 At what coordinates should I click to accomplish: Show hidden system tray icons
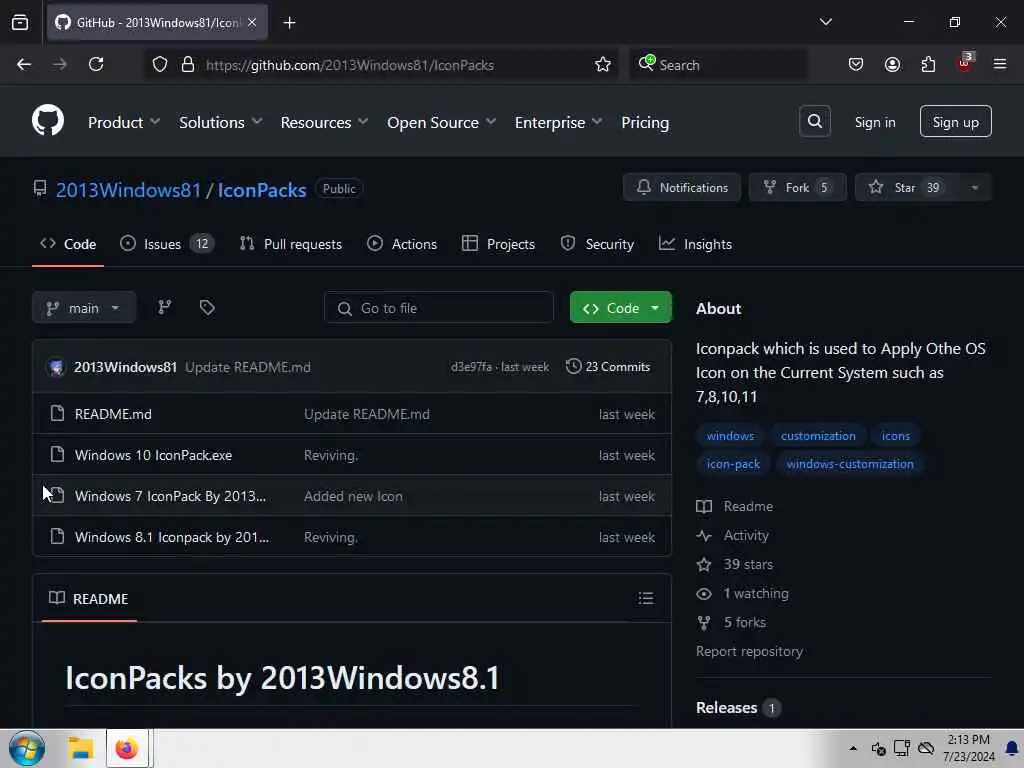pyautogui.click(x=853, y=748)
